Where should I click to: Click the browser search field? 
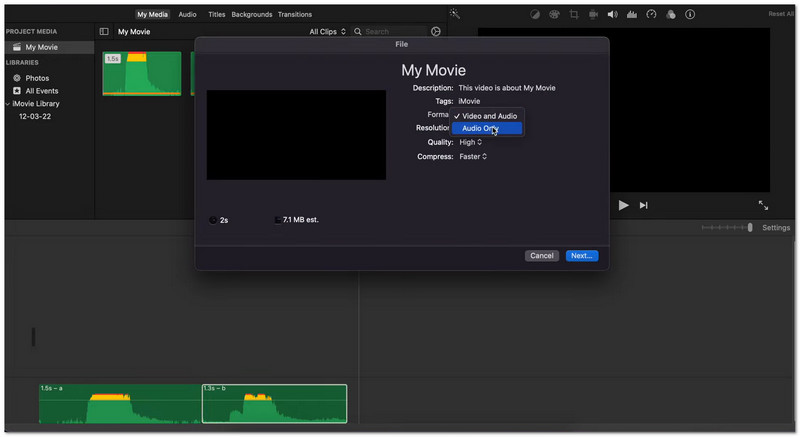pyautogui.click(x=390, y=32)
